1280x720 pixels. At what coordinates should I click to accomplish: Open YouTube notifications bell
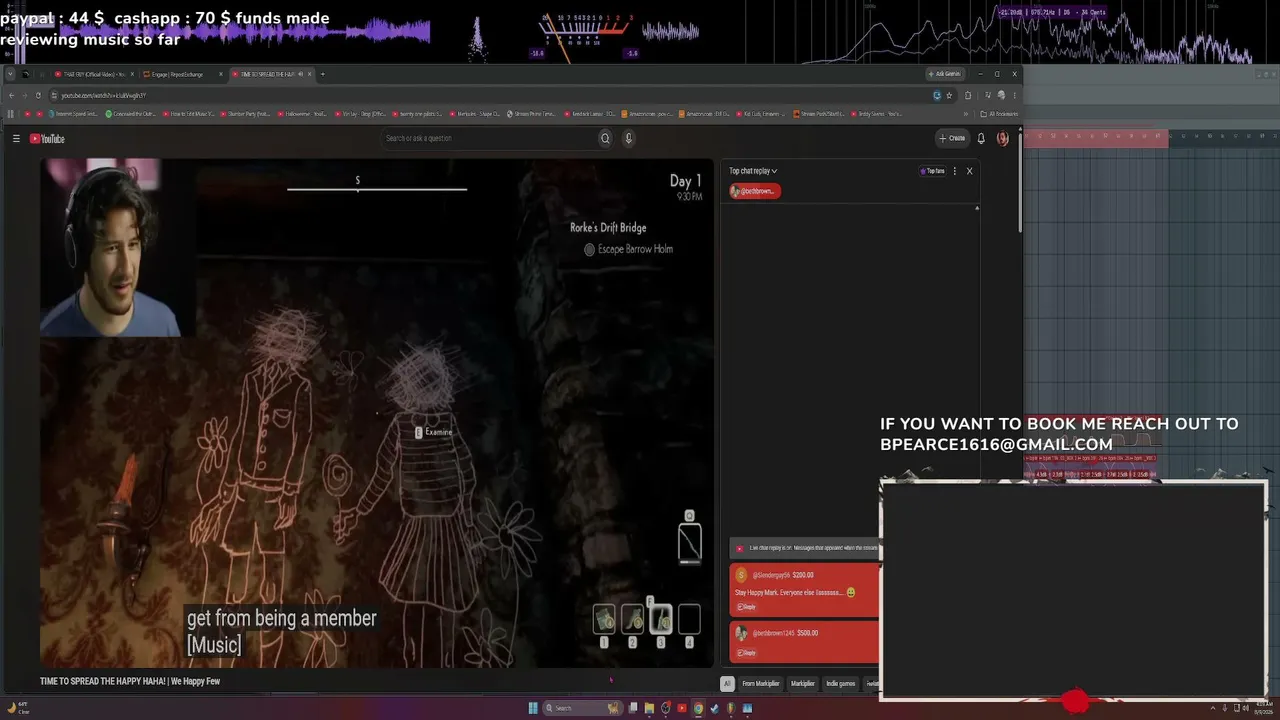coord(981,139)
